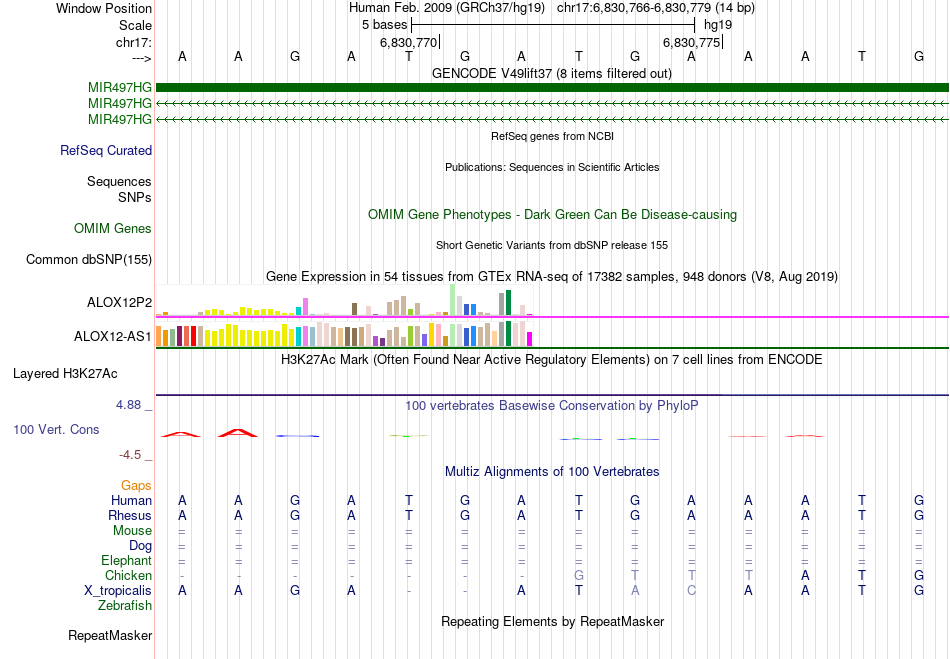
Task: Click the 6,830,775 position marker
Action: click(x=691, y=42)
